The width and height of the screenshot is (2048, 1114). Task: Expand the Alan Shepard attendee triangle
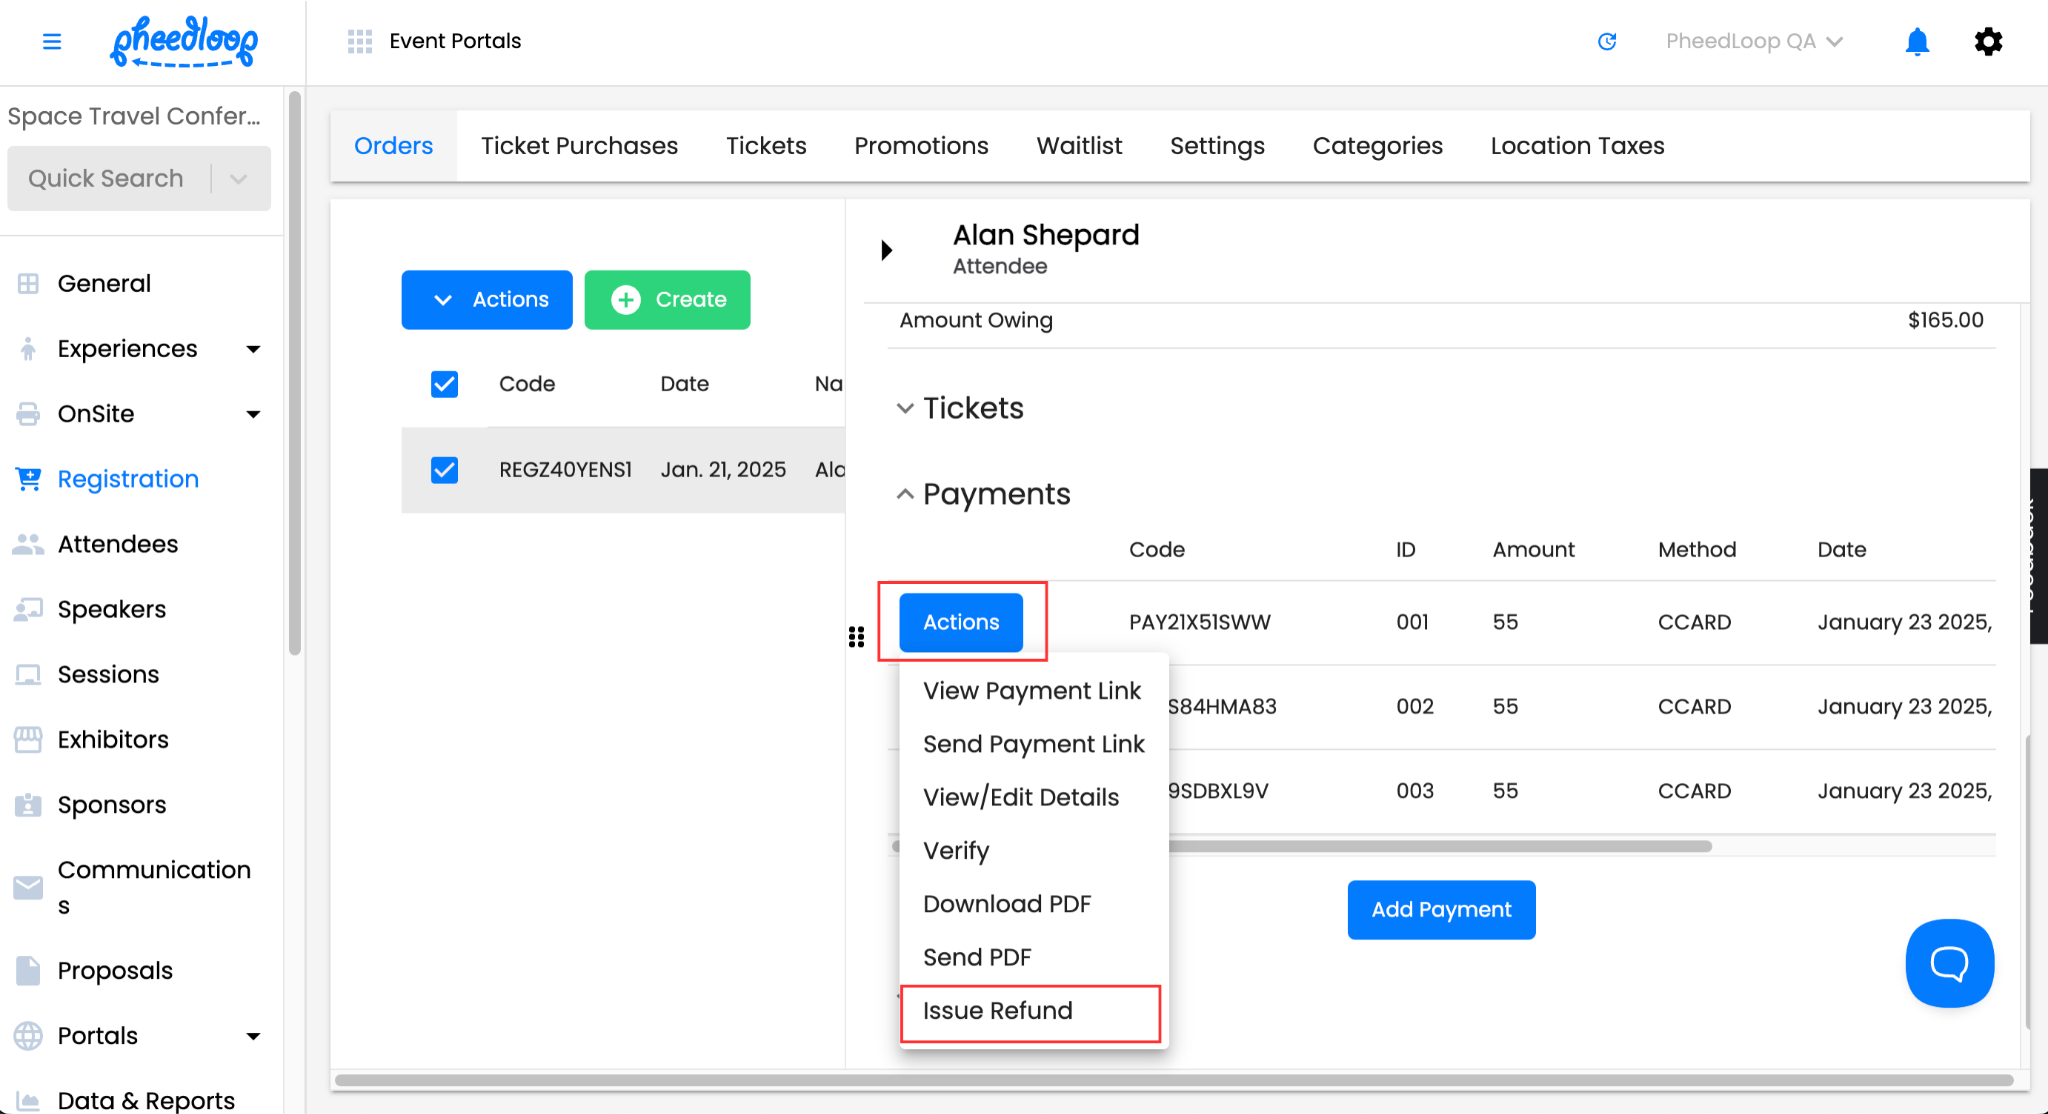pos(886,250)
